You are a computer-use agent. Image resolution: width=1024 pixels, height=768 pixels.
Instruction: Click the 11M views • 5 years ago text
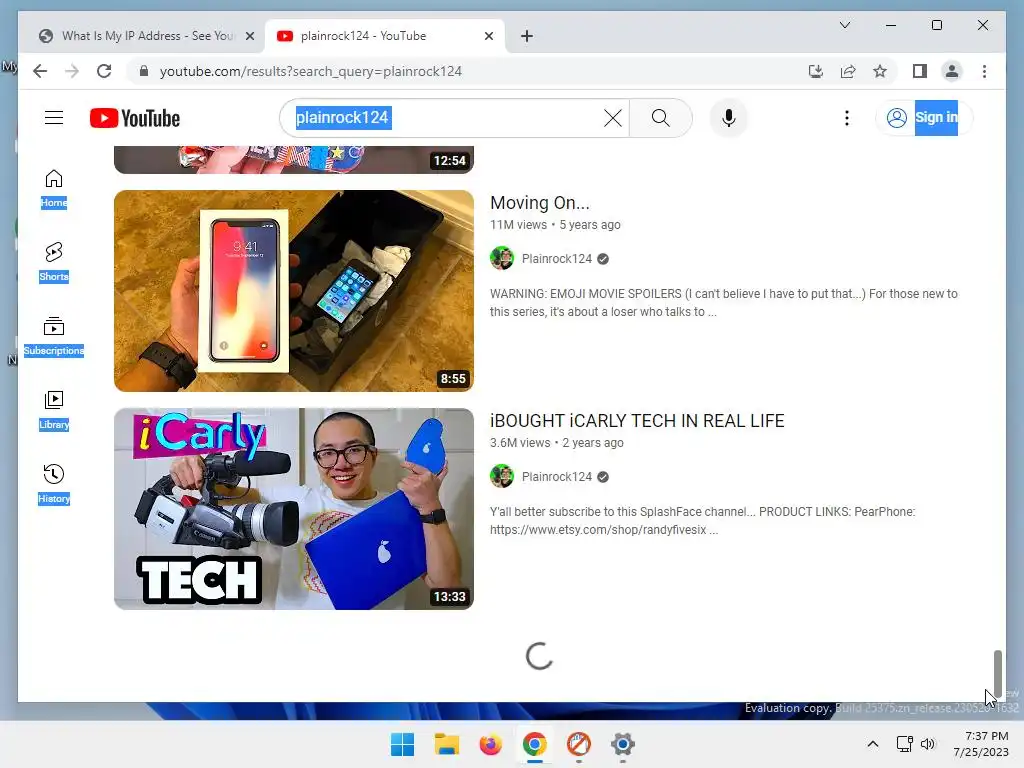click(555, 225)
